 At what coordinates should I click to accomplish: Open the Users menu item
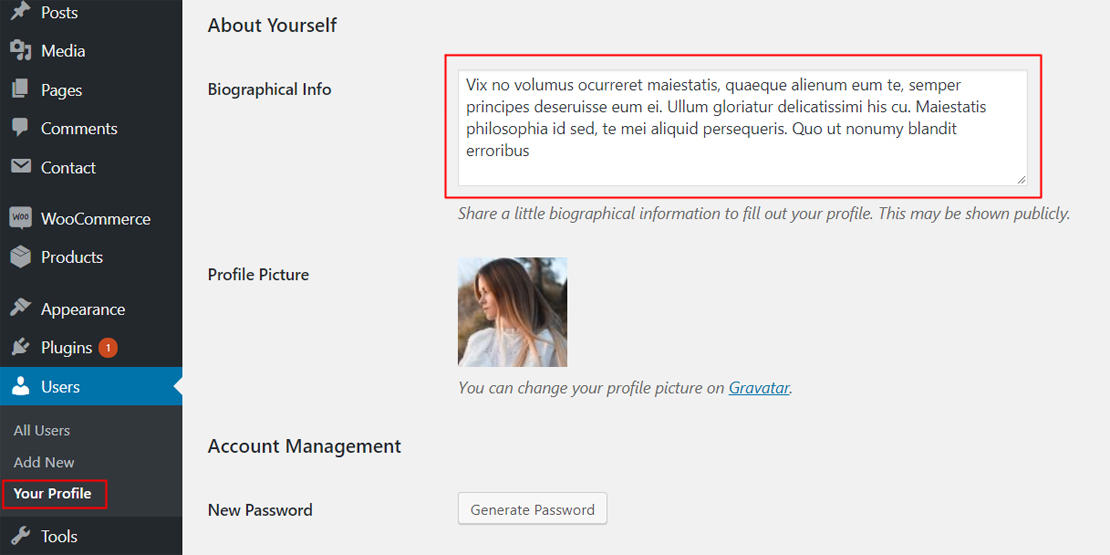pyautogui.click(x=61, y=387)
